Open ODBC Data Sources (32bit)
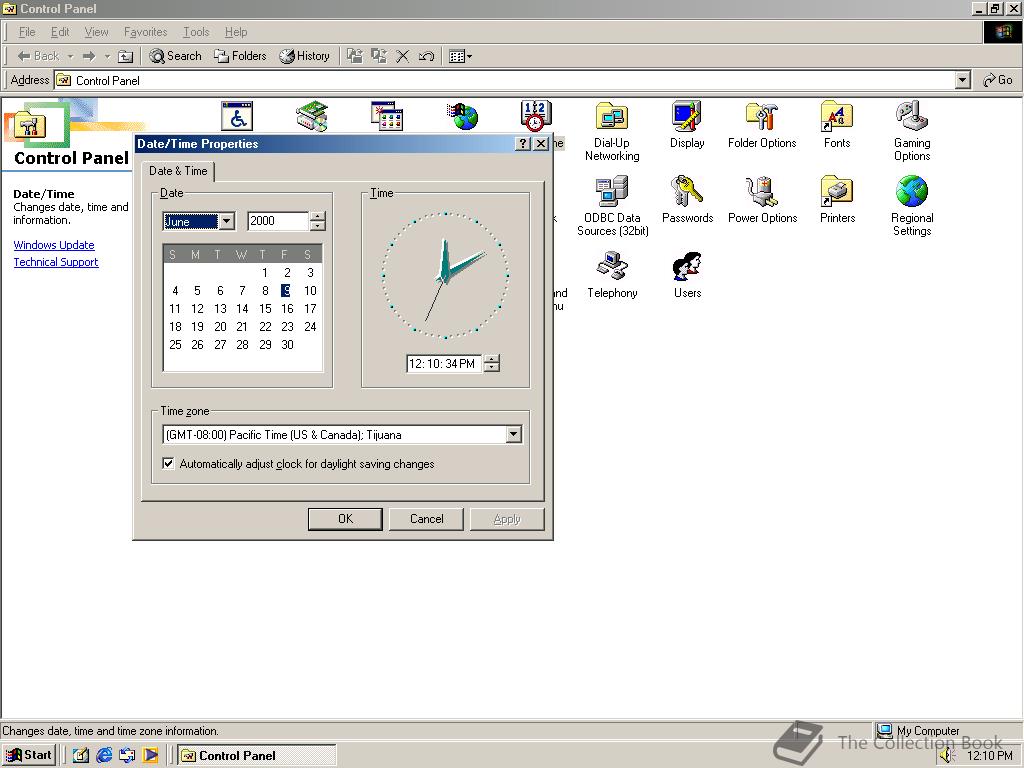1024x768 pixels. pos(613,206)
